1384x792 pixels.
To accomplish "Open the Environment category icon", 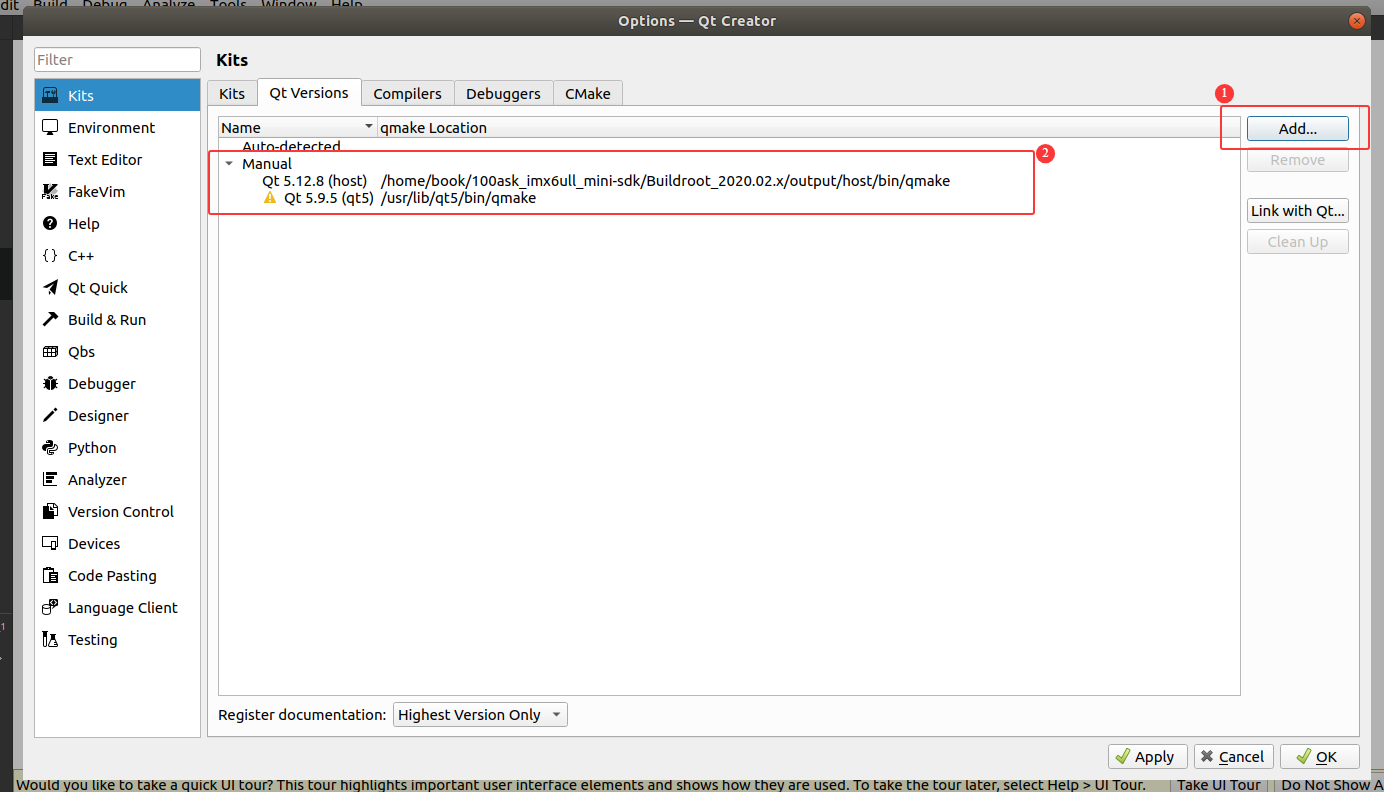I will click(x=50, y=128).
